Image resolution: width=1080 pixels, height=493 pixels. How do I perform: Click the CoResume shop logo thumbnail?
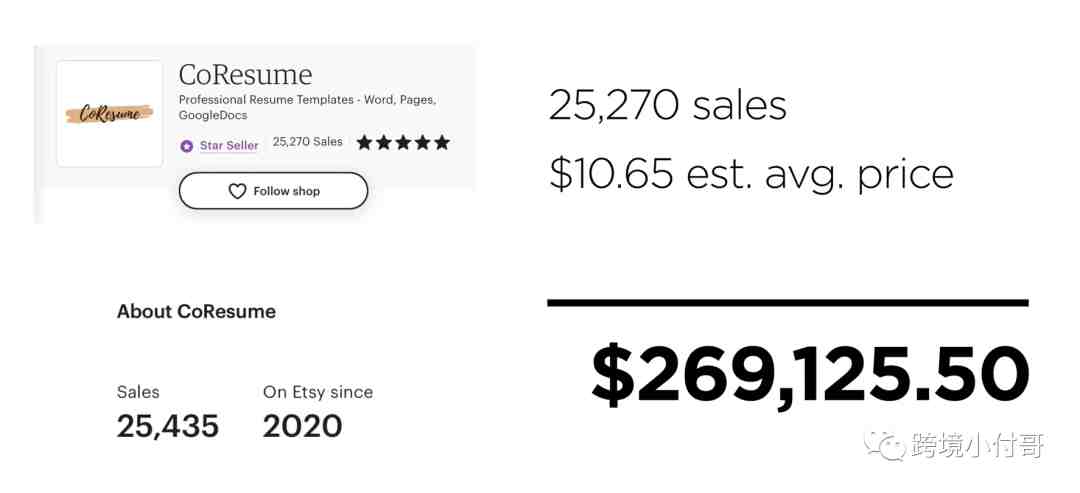coord(110,114)
